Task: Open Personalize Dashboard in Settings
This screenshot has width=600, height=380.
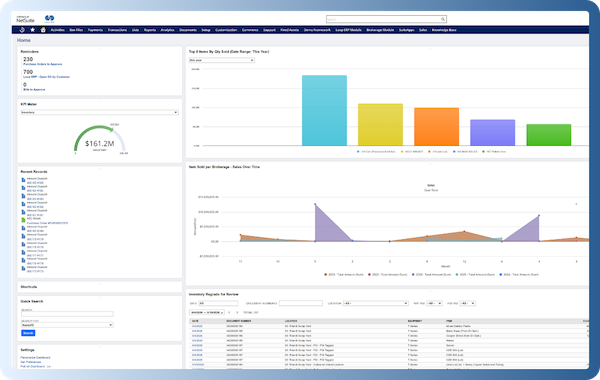Action: [35, 358]
